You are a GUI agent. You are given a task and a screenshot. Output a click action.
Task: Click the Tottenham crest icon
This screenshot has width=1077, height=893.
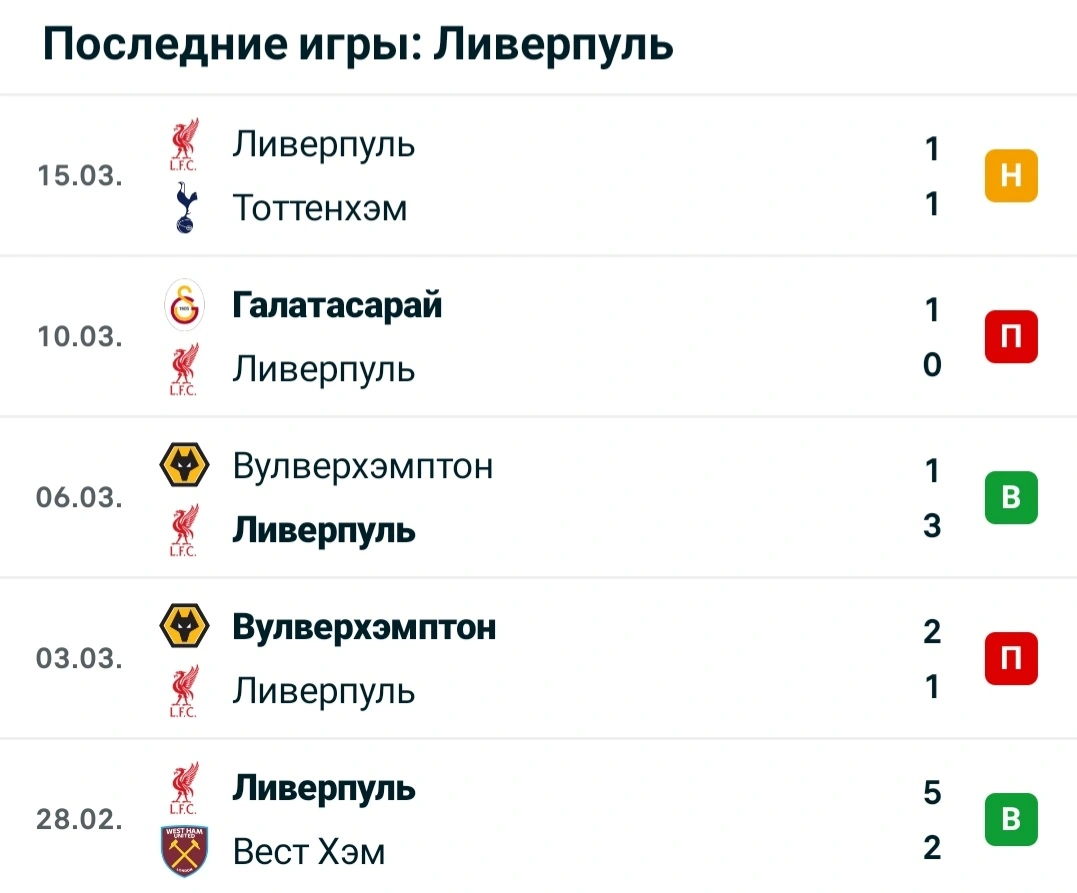[x=184, y=208]
